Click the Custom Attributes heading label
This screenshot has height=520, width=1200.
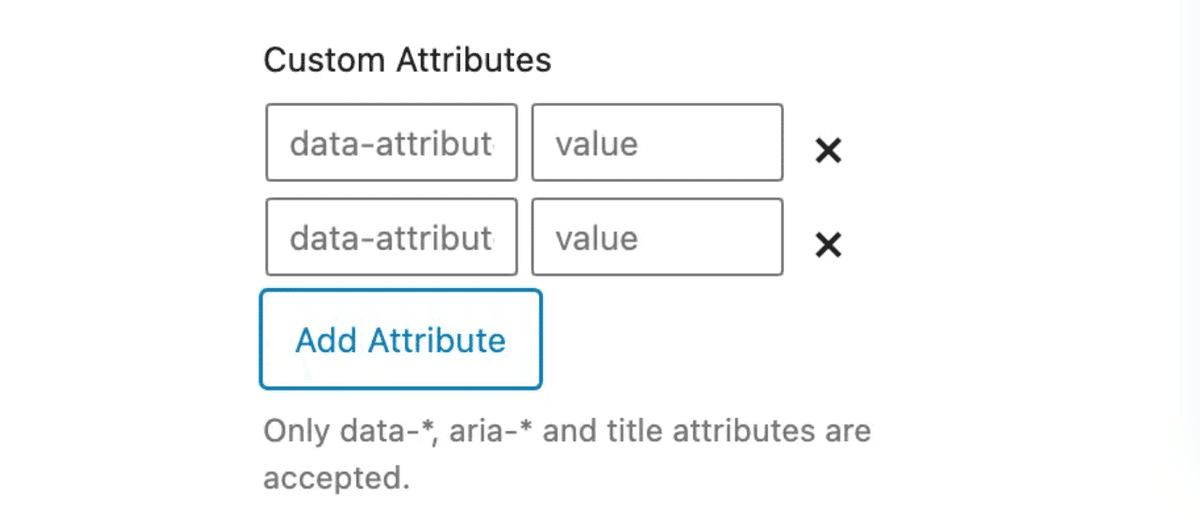407,60
